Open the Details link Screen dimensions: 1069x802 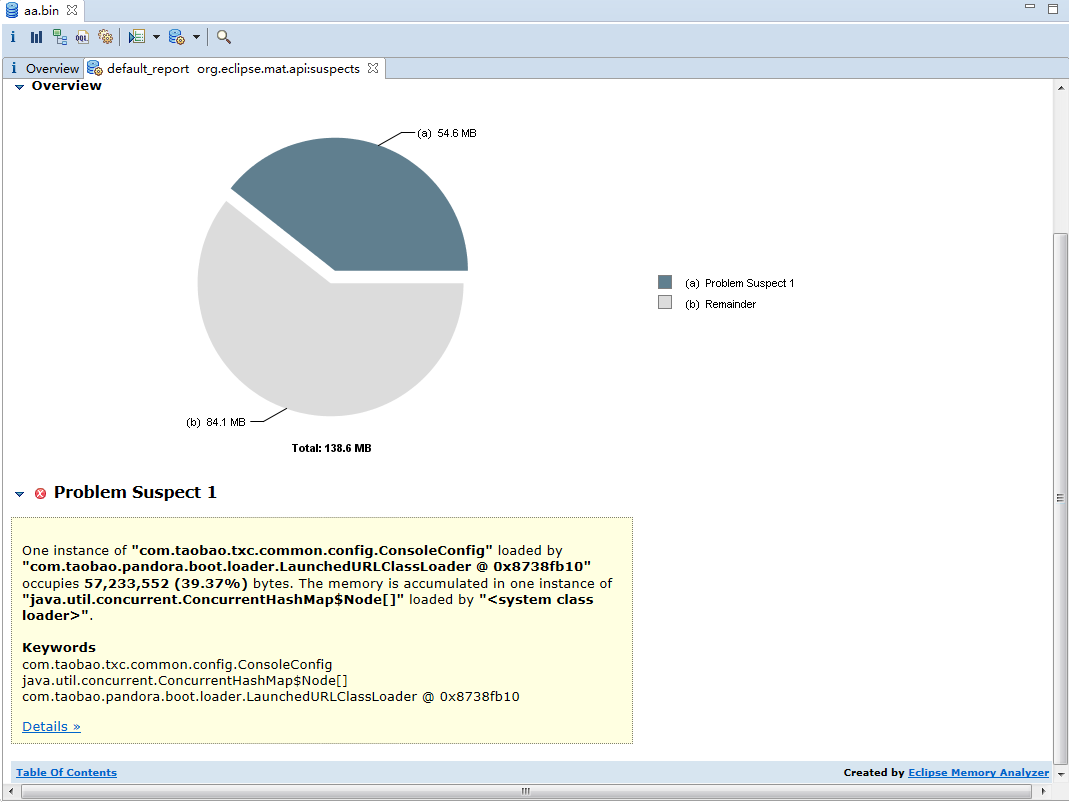click(x=51, y=726)
